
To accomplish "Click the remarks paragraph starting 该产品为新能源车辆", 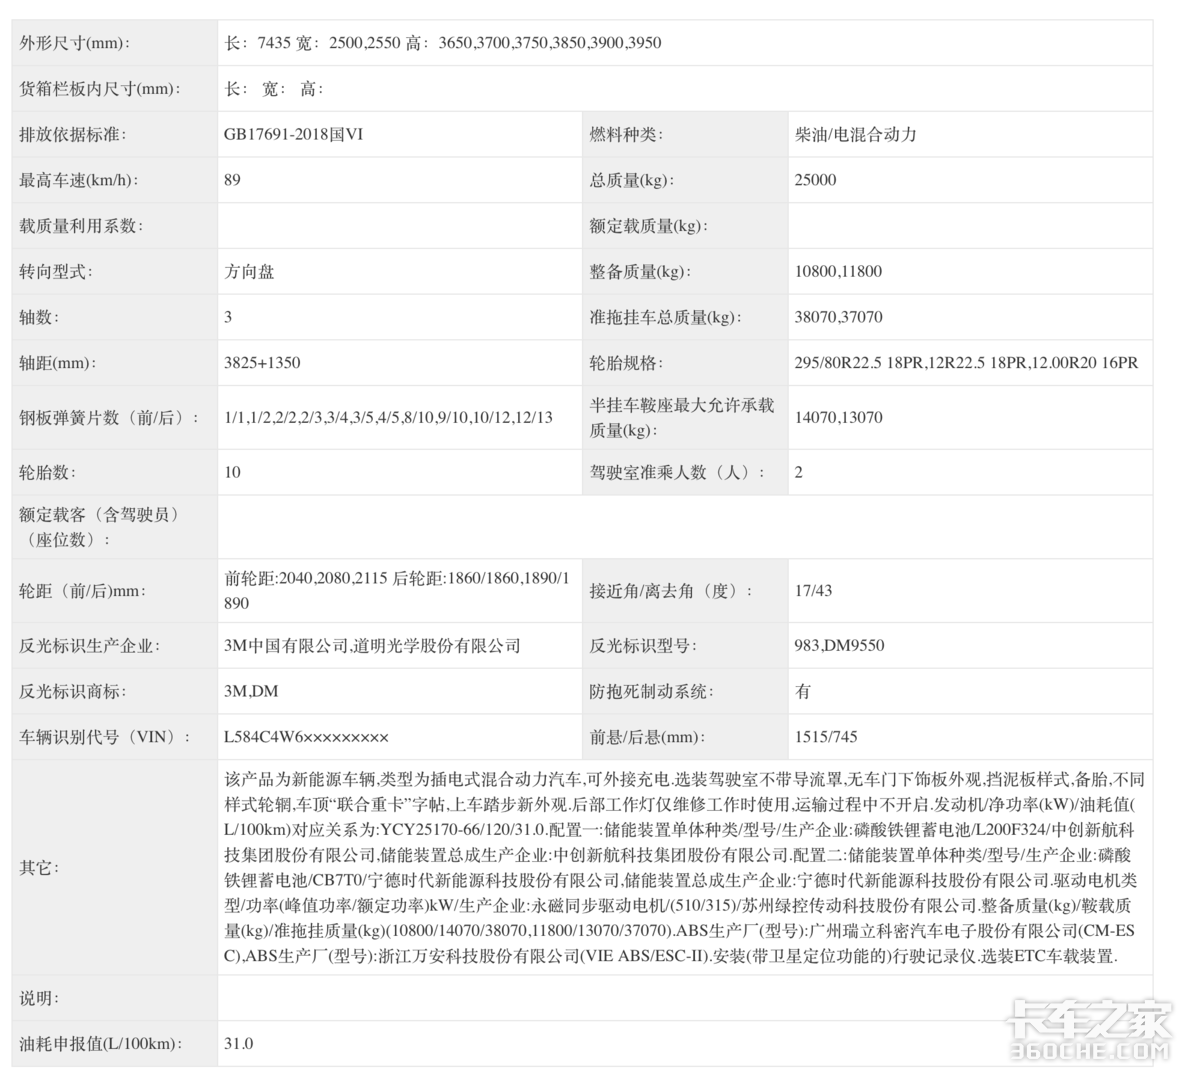I will tap(685, 867).
